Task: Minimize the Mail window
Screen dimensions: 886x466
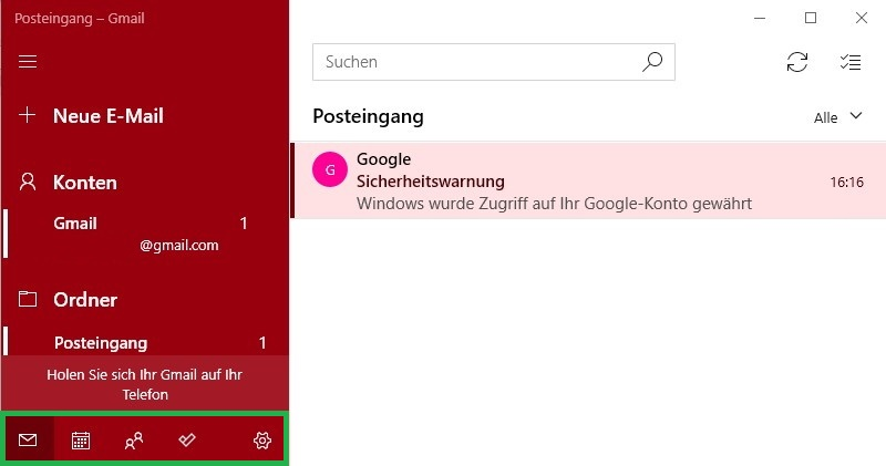Action: coord(760,18)
